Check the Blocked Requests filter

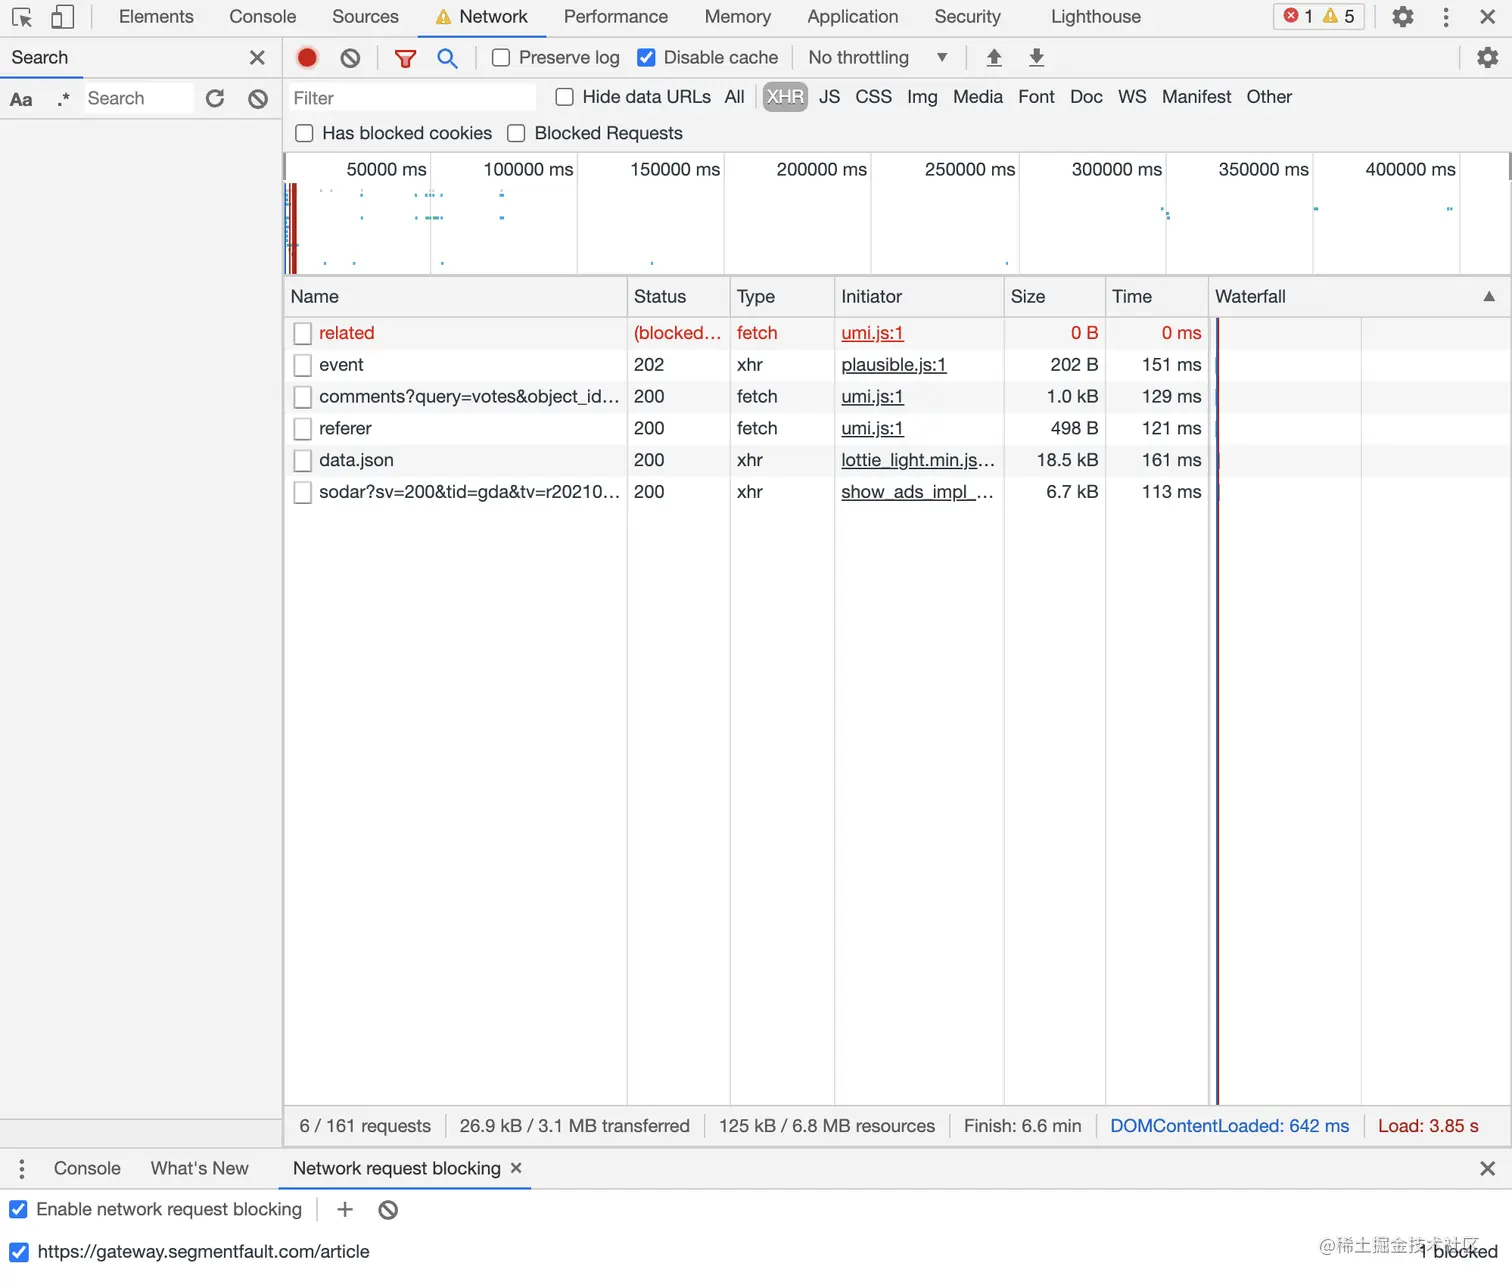click(516, 133)
